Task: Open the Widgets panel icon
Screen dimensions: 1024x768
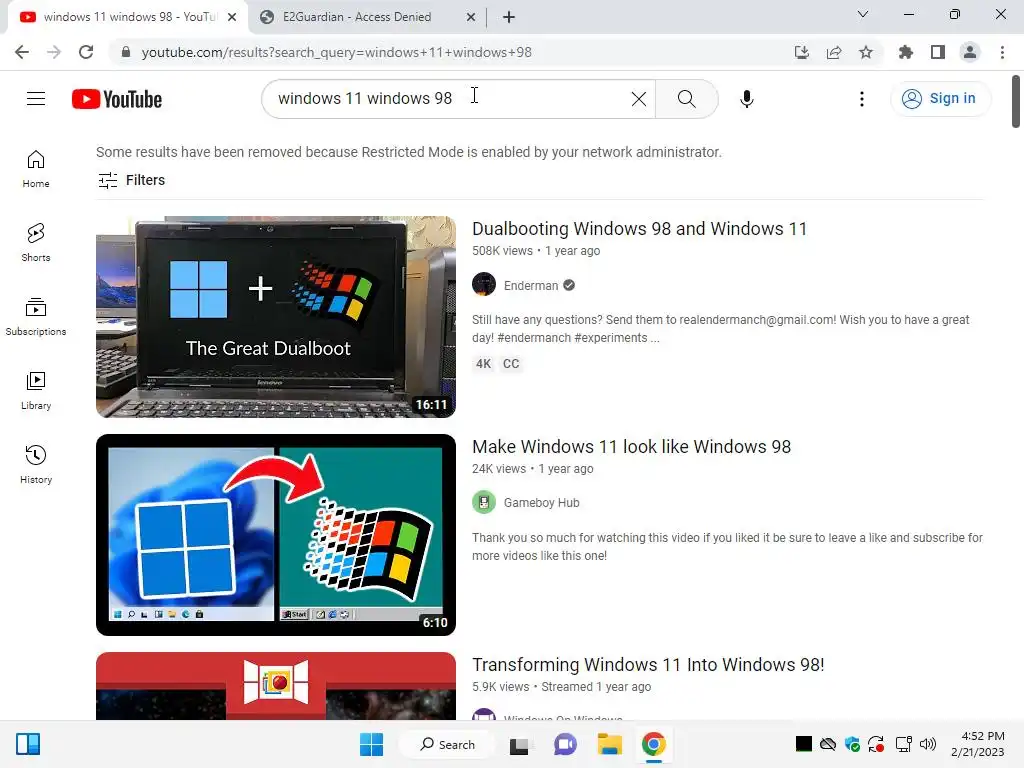Action: 28,744
